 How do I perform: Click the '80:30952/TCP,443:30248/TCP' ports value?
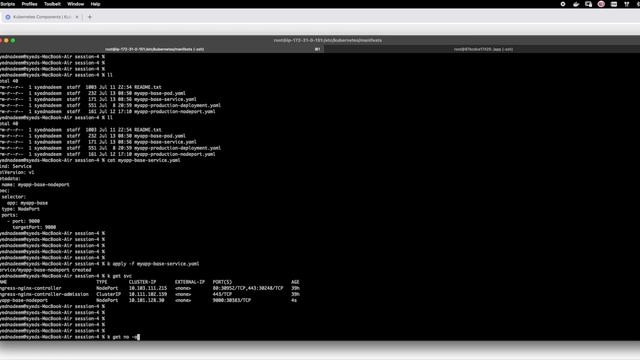tap(248, 289)
